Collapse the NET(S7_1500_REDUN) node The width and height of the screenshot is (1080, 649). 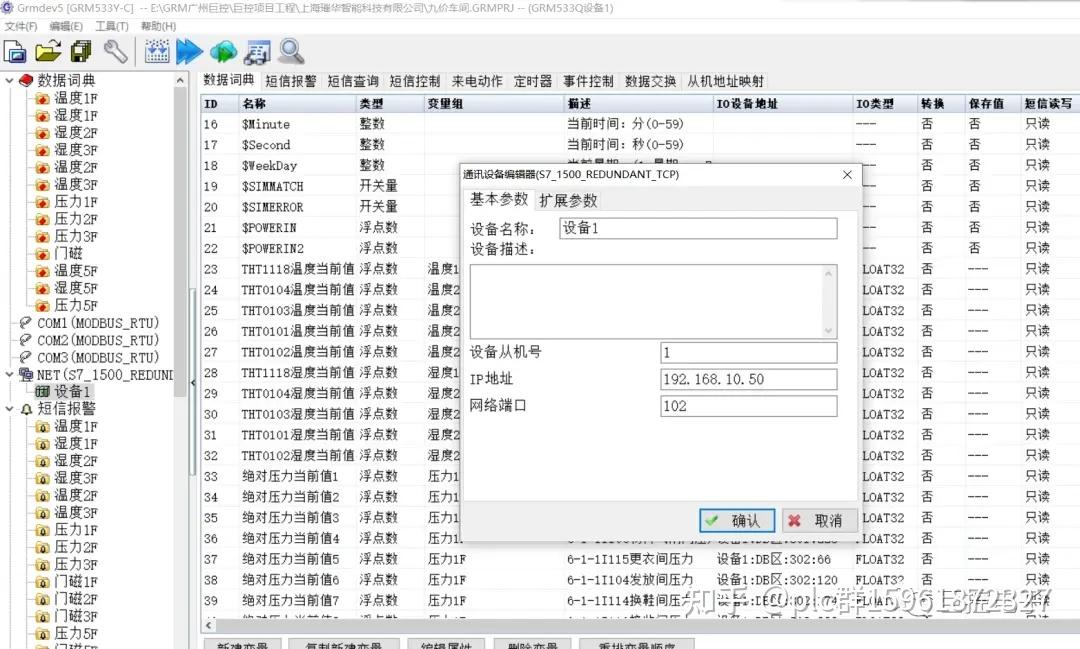(10, 374)
